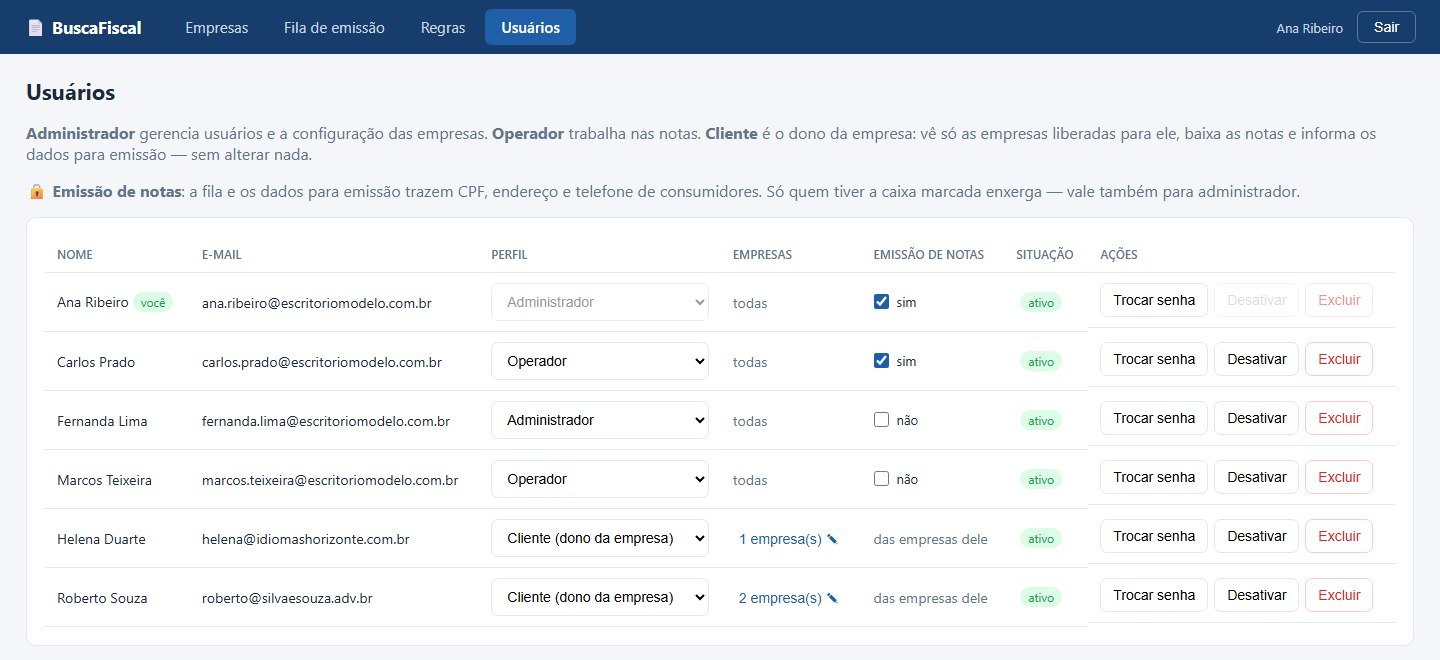
Task: Click the SITUAÇÃO column header
Action: (1045, 255)
